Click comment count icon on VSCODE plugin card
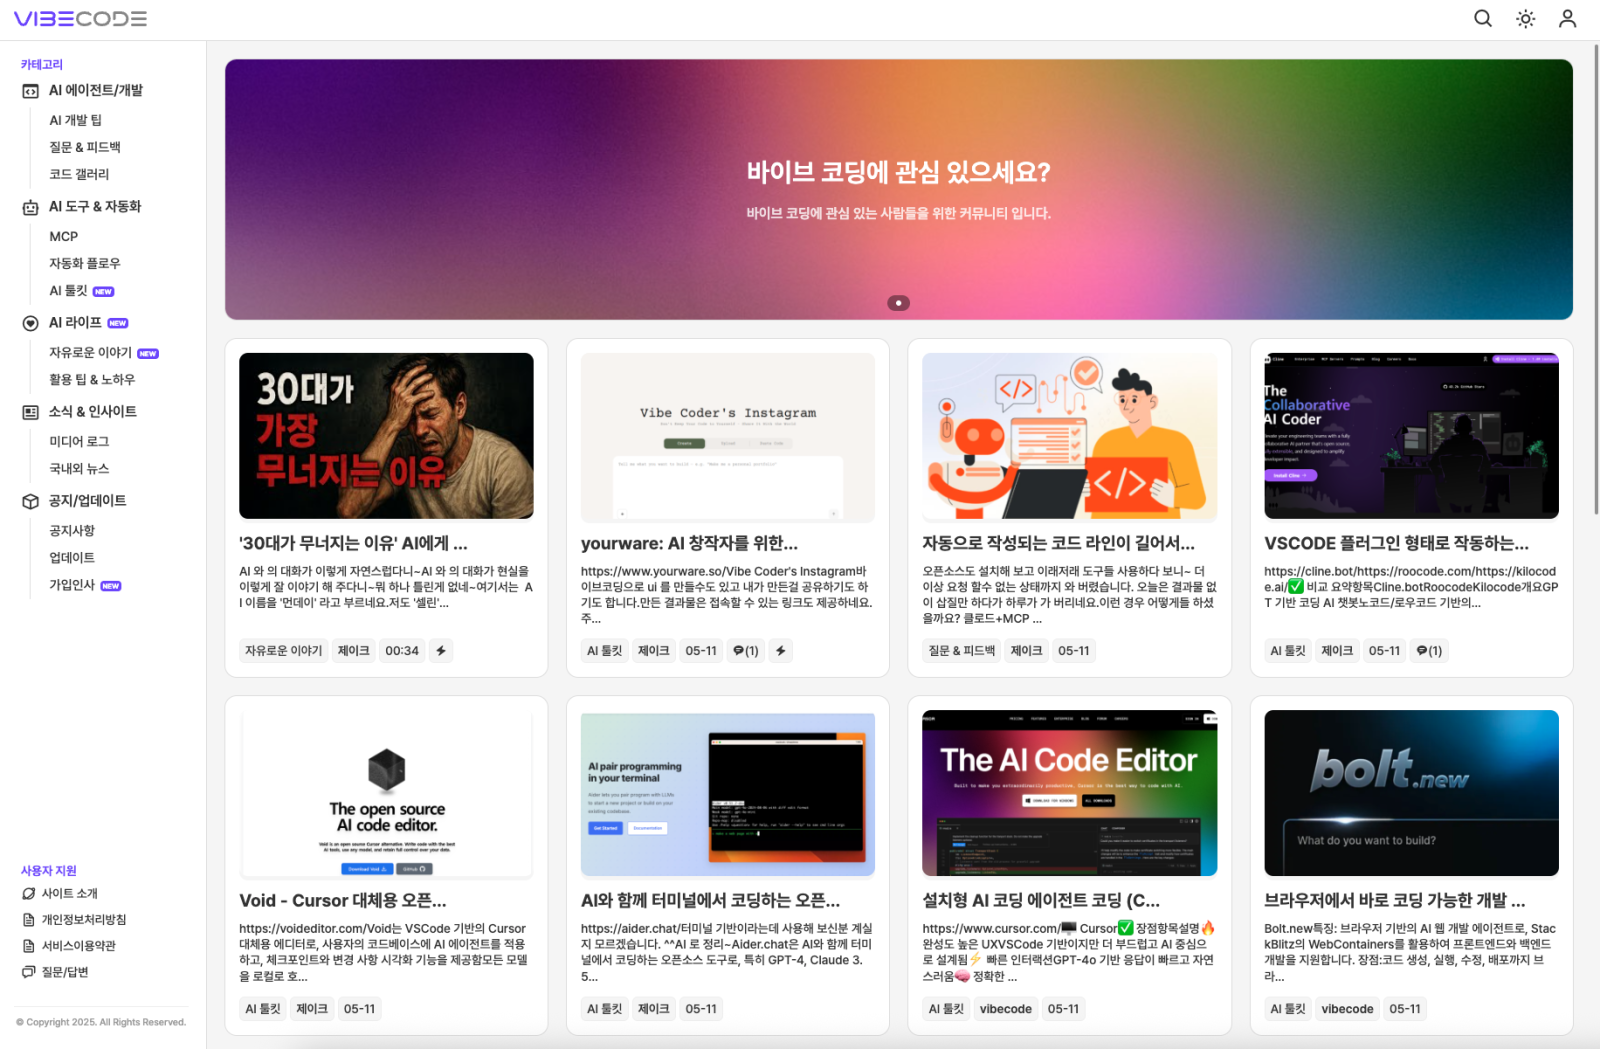Image resolution: width=1600 pixels, height=1049 pixels. click(x=1429, y=651)
